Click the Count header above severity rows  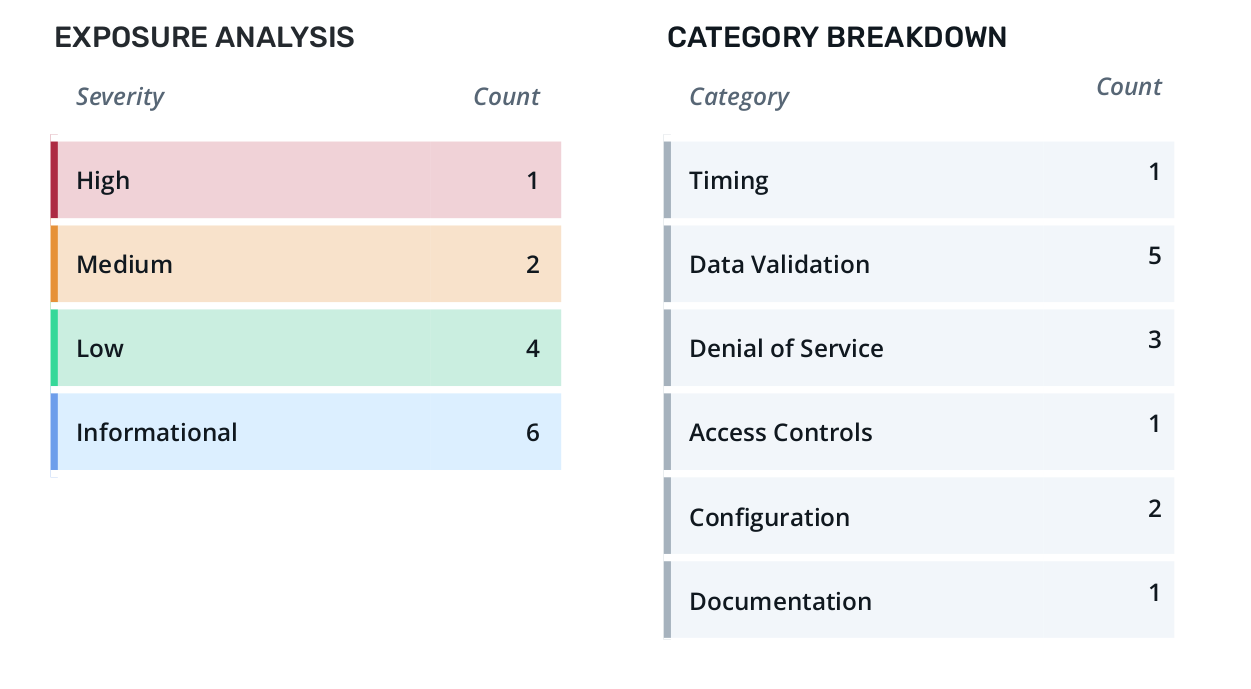(x=506, y=97)
